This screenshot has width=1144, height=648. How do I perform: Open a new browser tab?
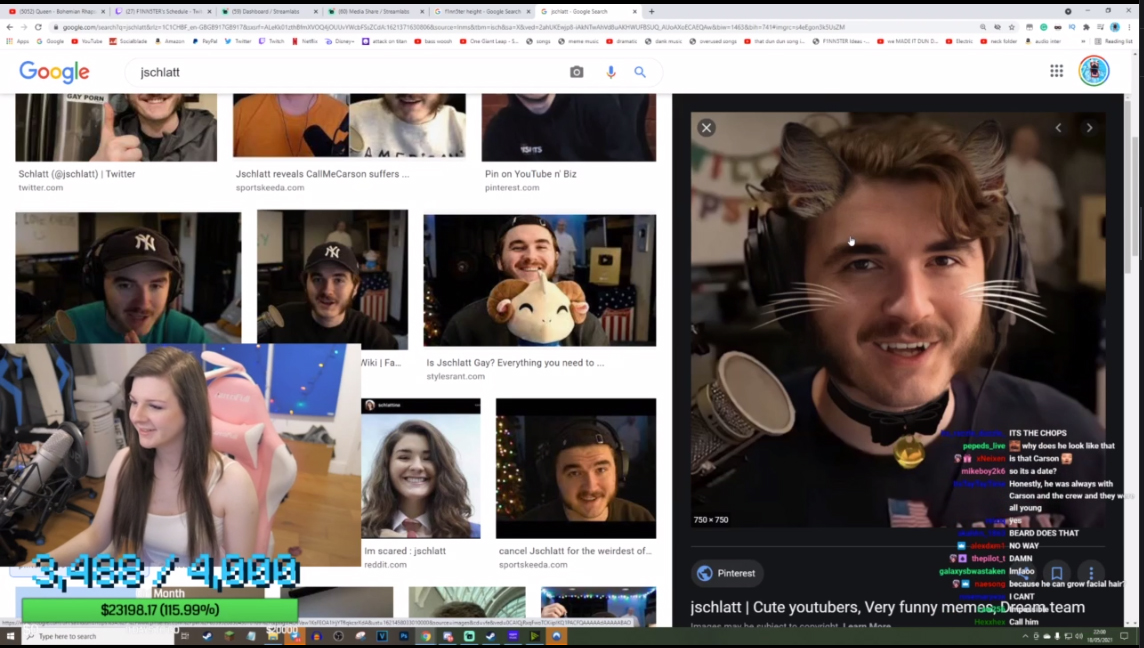click(652, 12)
